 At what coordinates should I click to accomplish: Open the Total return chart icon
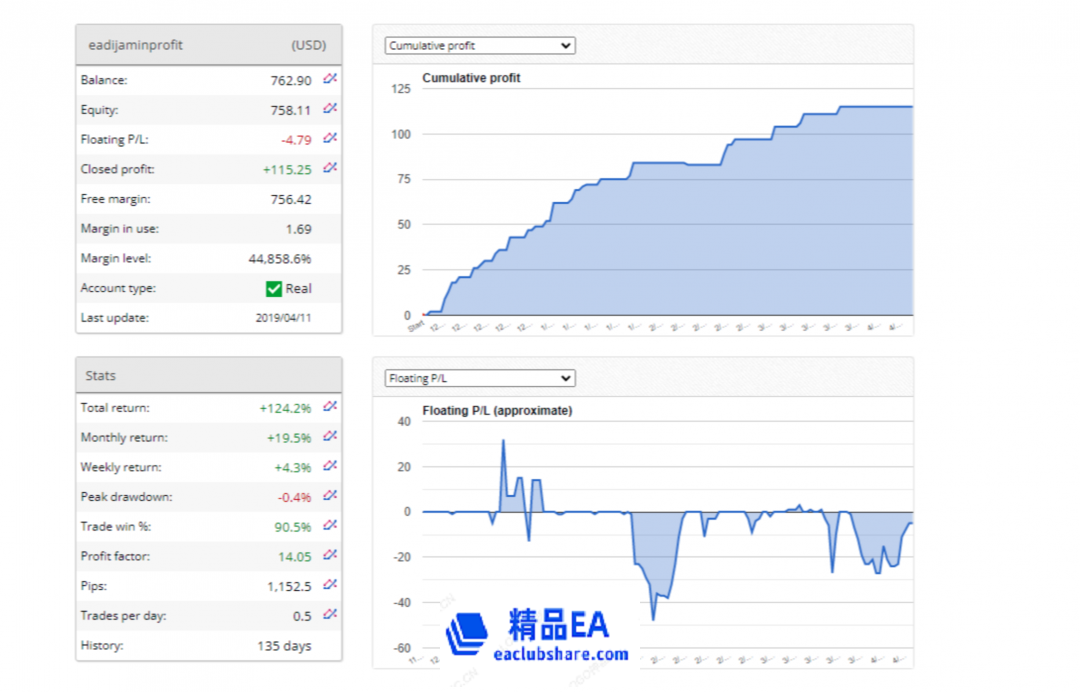330,407
